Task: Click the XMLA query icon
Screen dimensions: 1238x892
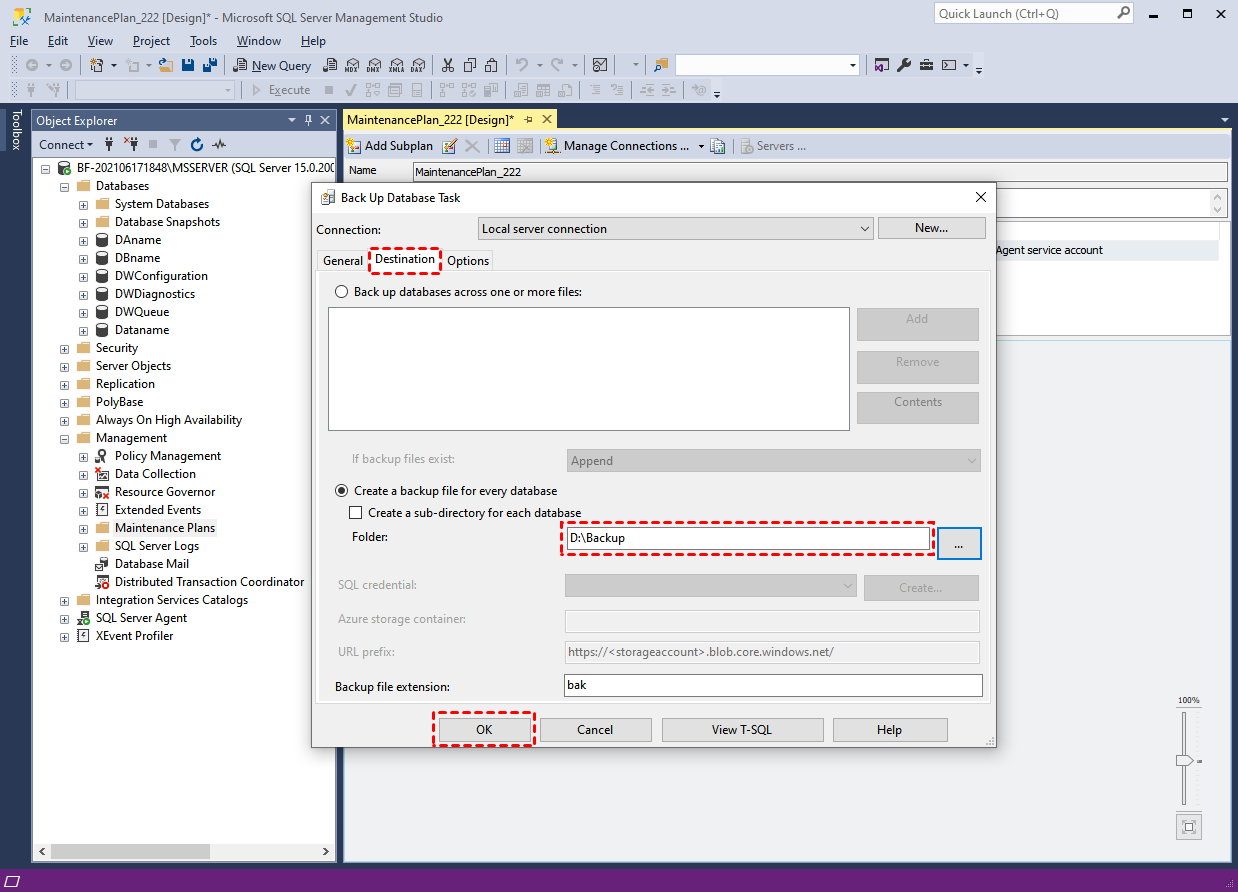Action: pyautogui.click(x=396, y=65)
